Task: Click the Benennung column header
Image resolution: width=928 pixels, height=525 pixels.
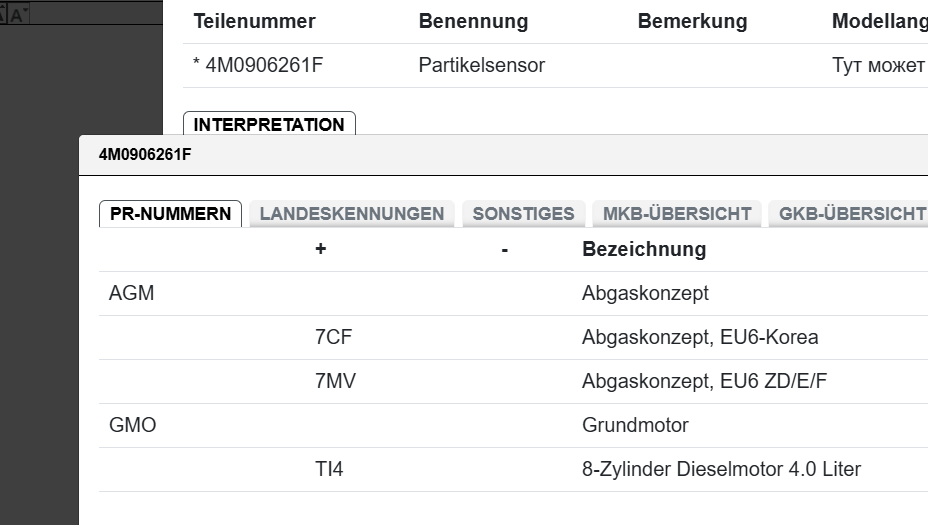Action: 473,21
